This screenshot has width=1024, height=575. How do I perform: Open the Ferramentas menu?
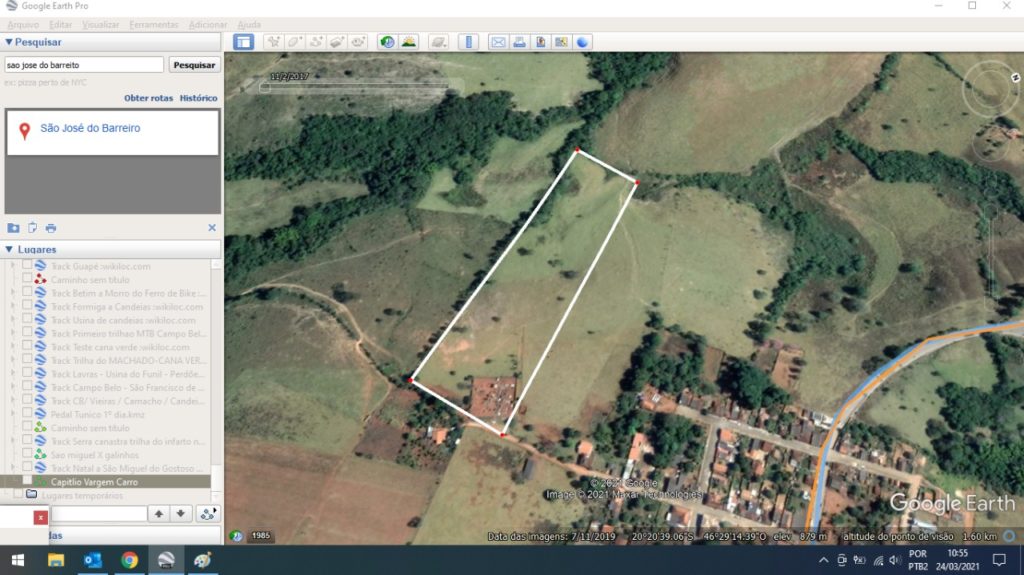point(153,25)
